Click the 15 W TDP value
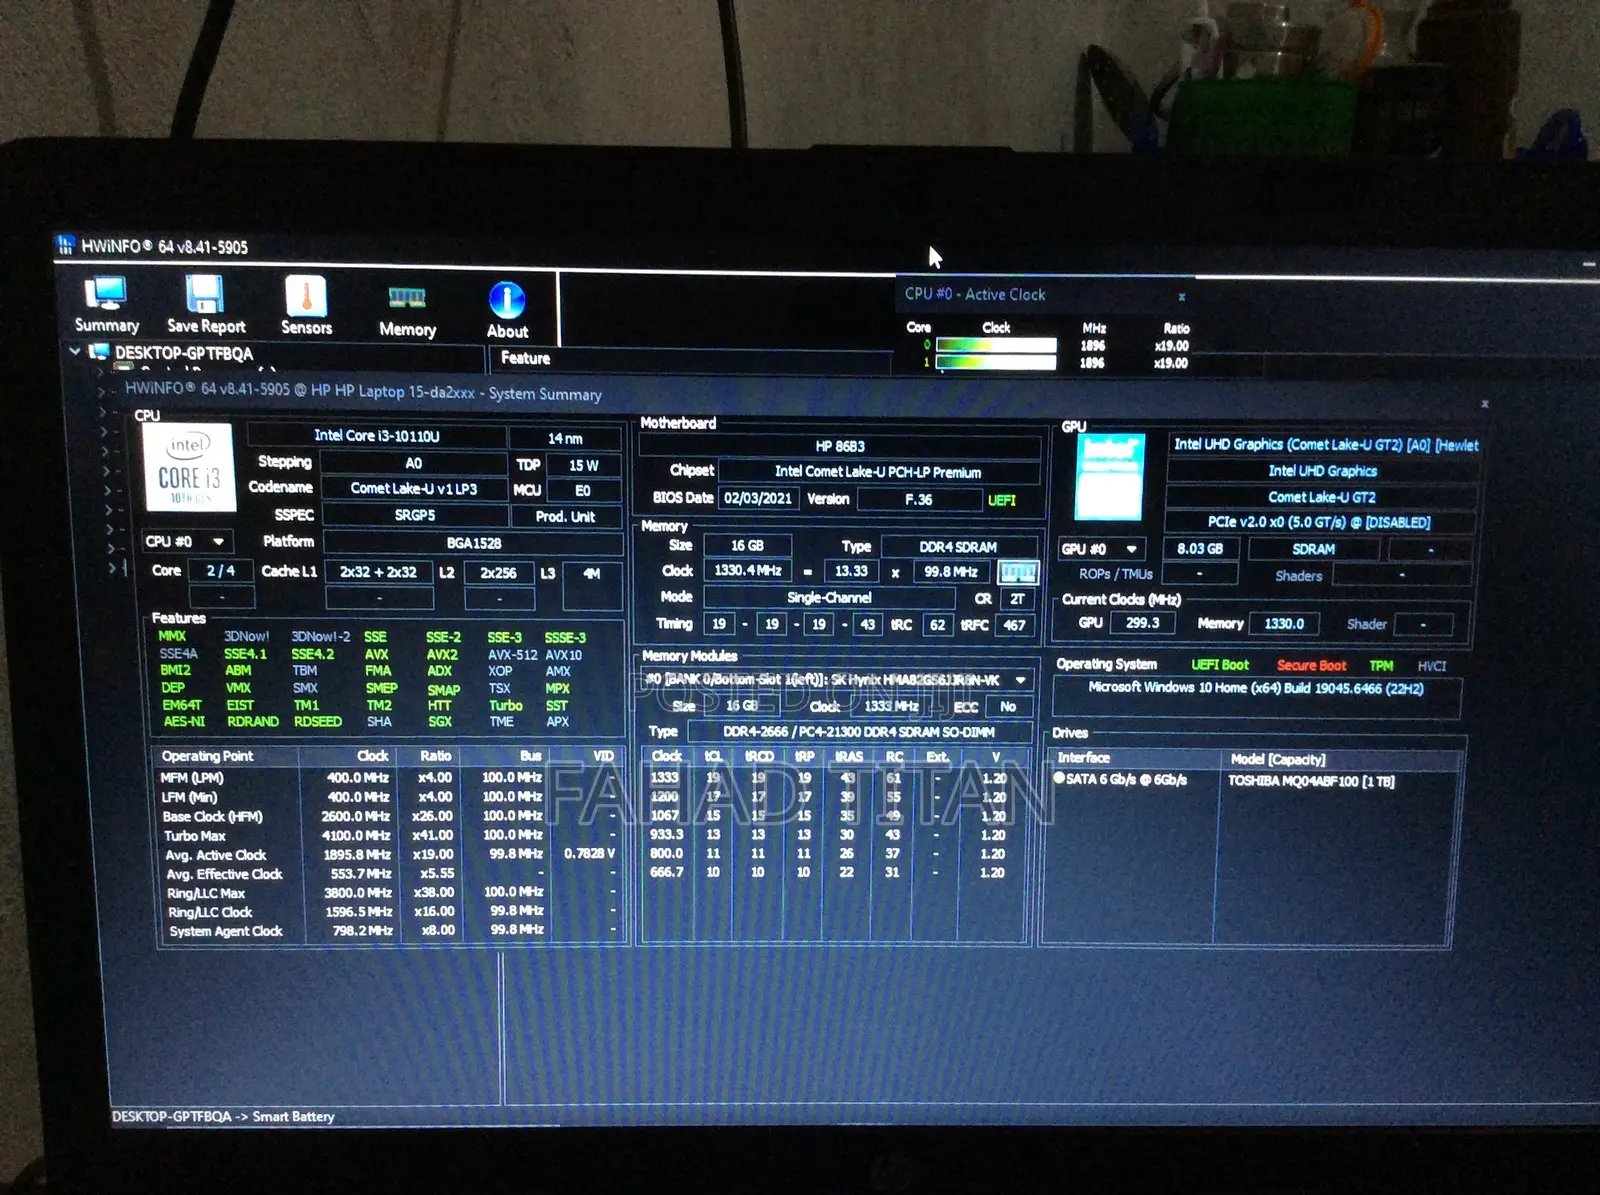This screenshot has height=1195, width=1600. 583,465
